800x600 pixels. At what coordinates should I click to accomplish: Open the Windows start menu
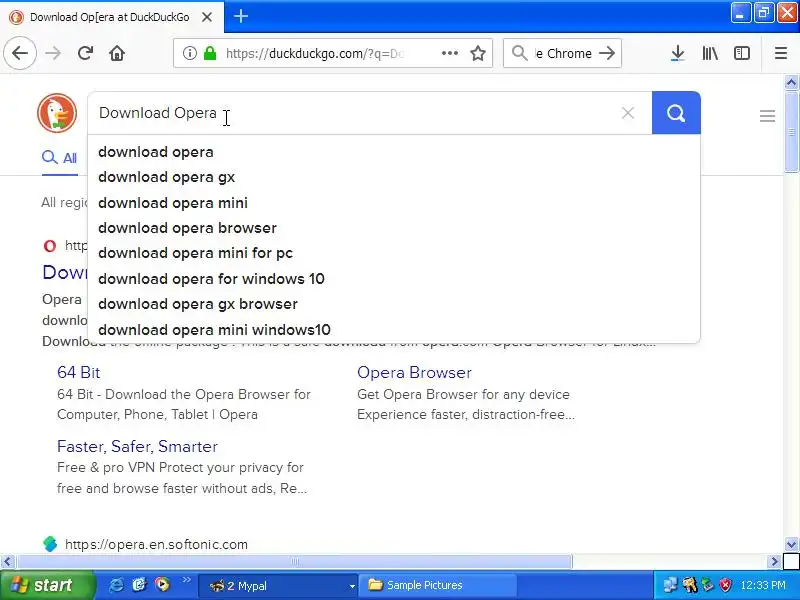[x=47, y=585]
